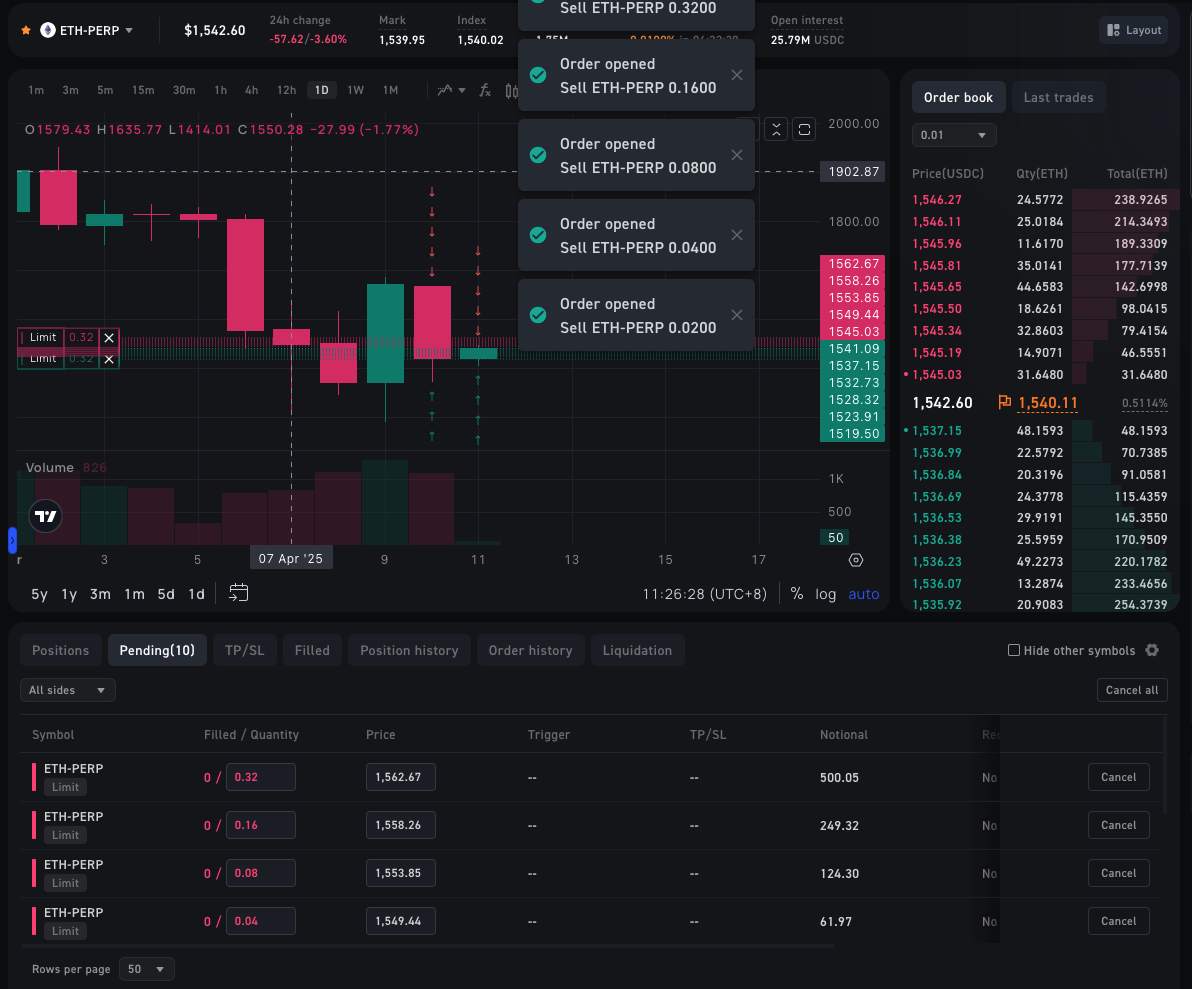The width and height of the screenshot is (1192, 989).
Task: Expand the blue side panel handle
Action: 12,540
